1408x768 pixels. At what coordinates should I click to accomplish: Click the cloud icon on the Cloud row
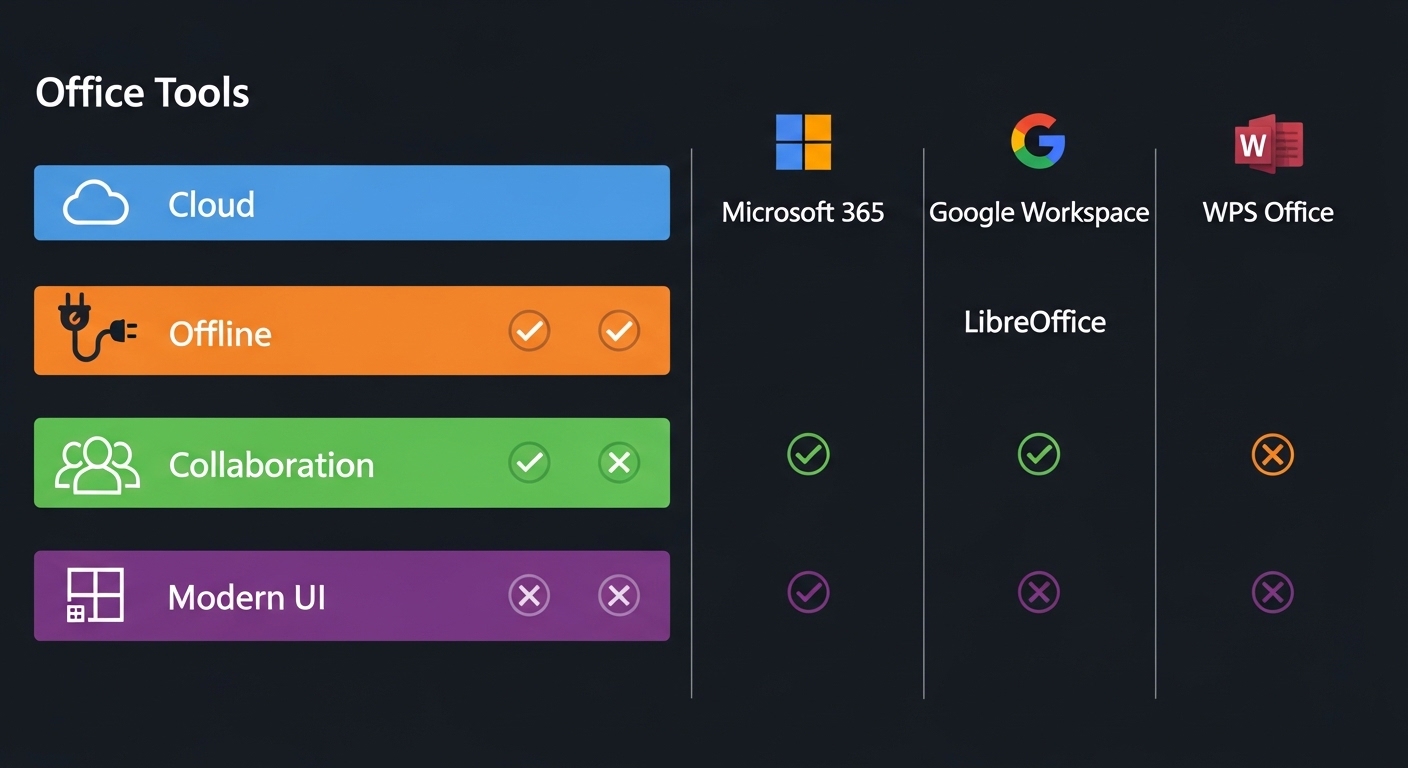(x=96, y=203)
